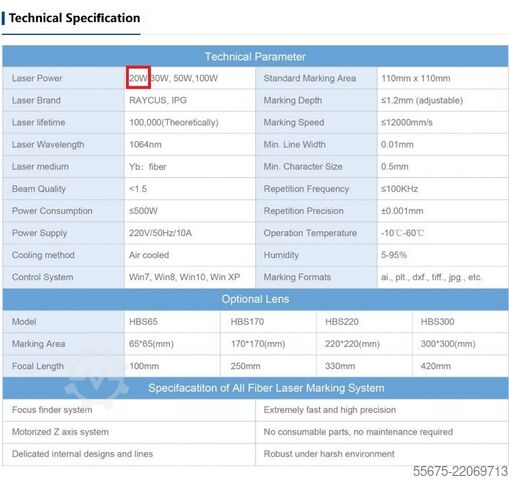Select the HBS300 lens model cell
This screenshot has width=509, height=480.
460,322
